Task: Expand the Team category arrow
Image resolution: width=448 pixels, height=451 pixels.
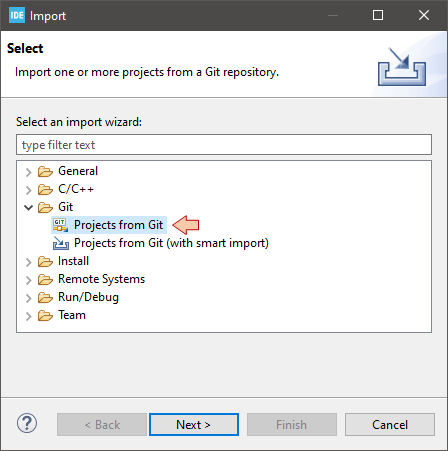Action: (x=29, y=316)
